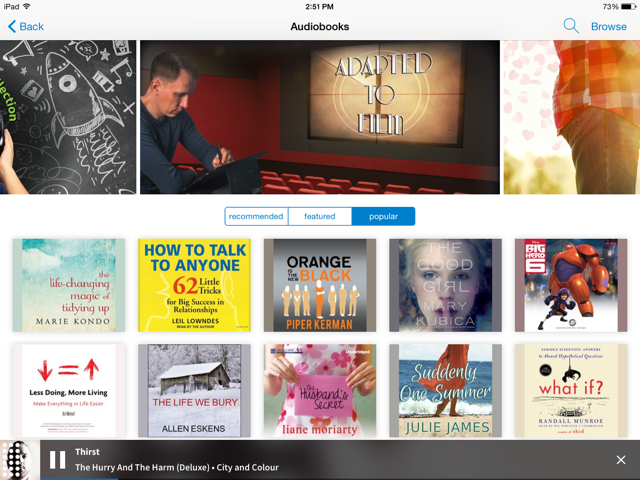The width and height of the screenshot is (640, 480).
Task: Tap the song title Thirst
Action: pyautogui.click(x=87, y=452)
